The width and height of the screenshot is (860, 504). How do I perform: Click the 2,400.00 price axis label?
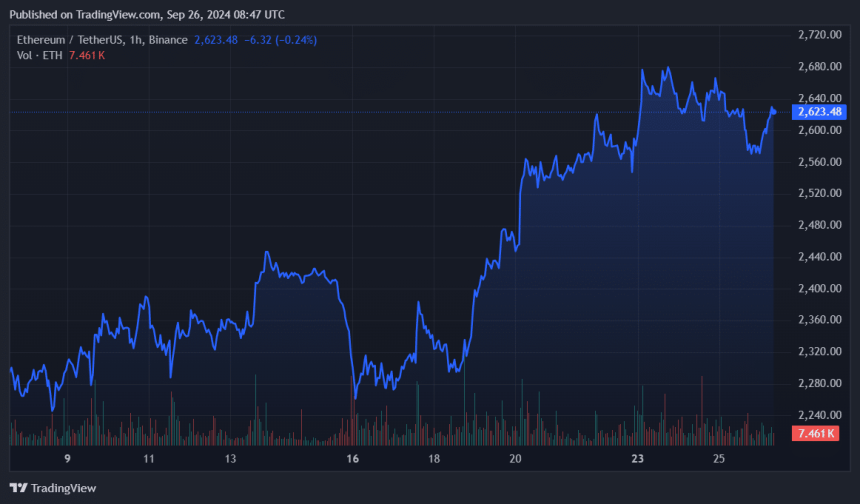pyautogui.click(x=819, y=288)
